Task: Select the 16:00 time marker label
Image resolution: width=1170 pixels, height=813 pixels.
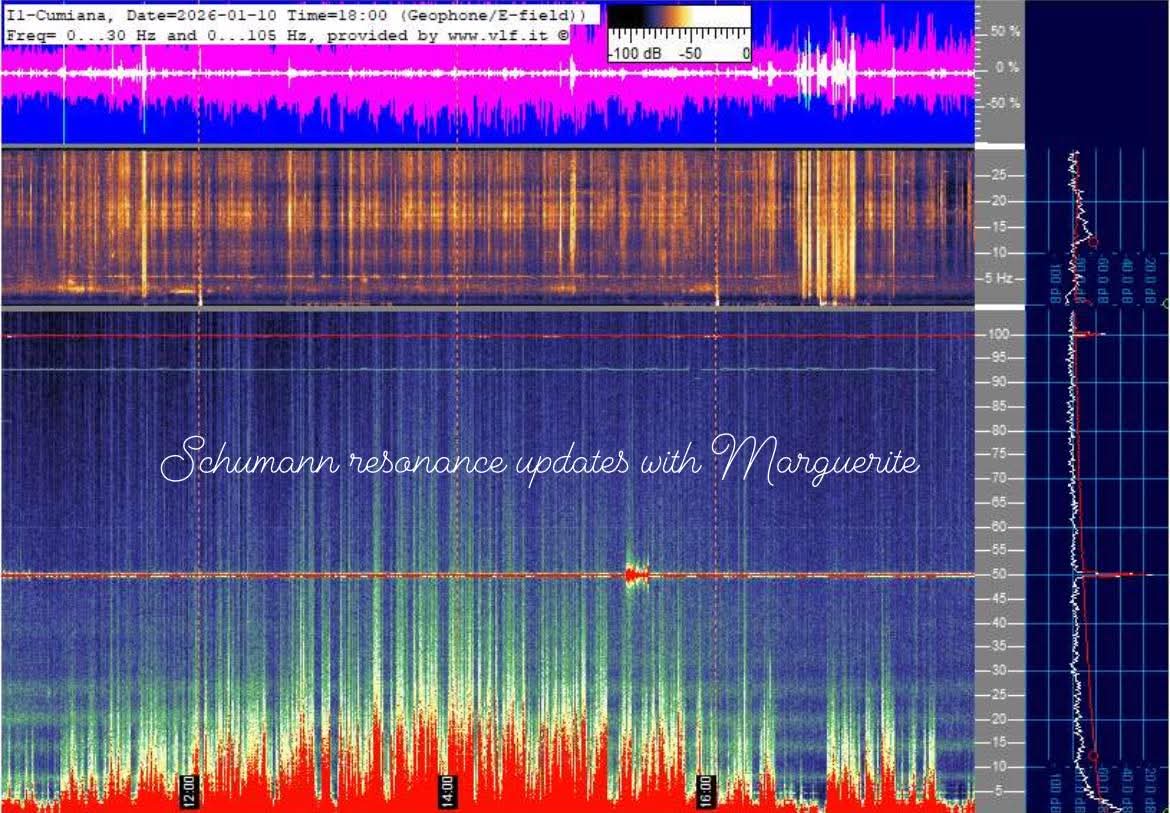Action: (706, 788)
